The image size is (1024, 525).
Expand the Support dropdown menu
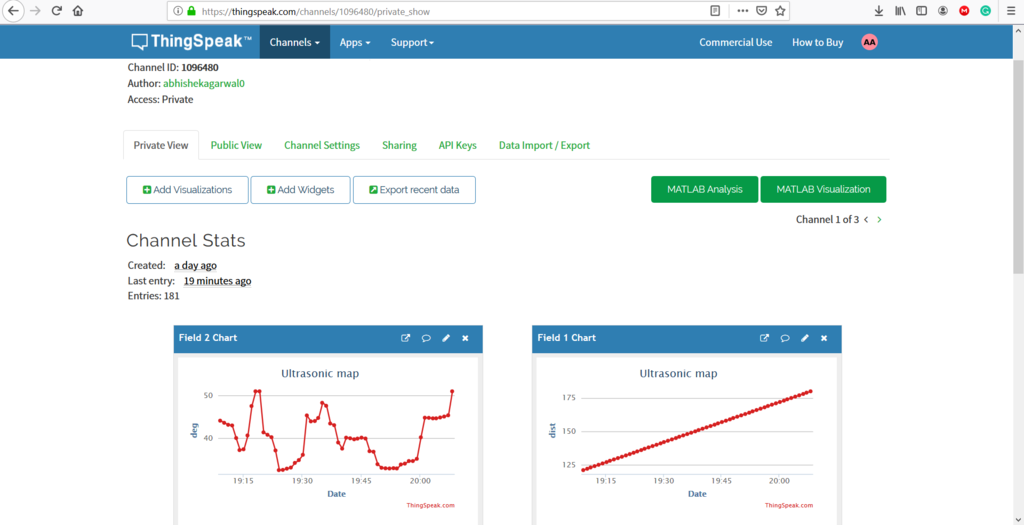[412, 42]
